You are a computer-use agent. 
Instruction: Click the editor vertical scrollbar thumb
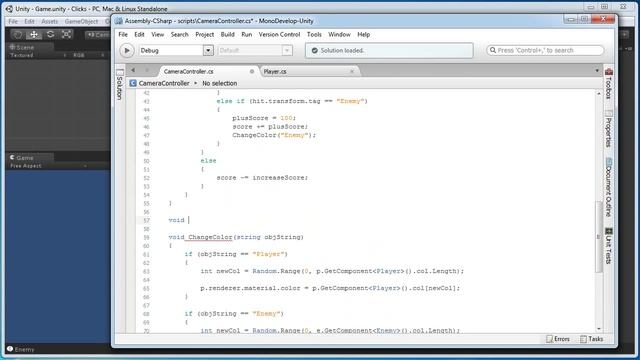click(599, 237)
